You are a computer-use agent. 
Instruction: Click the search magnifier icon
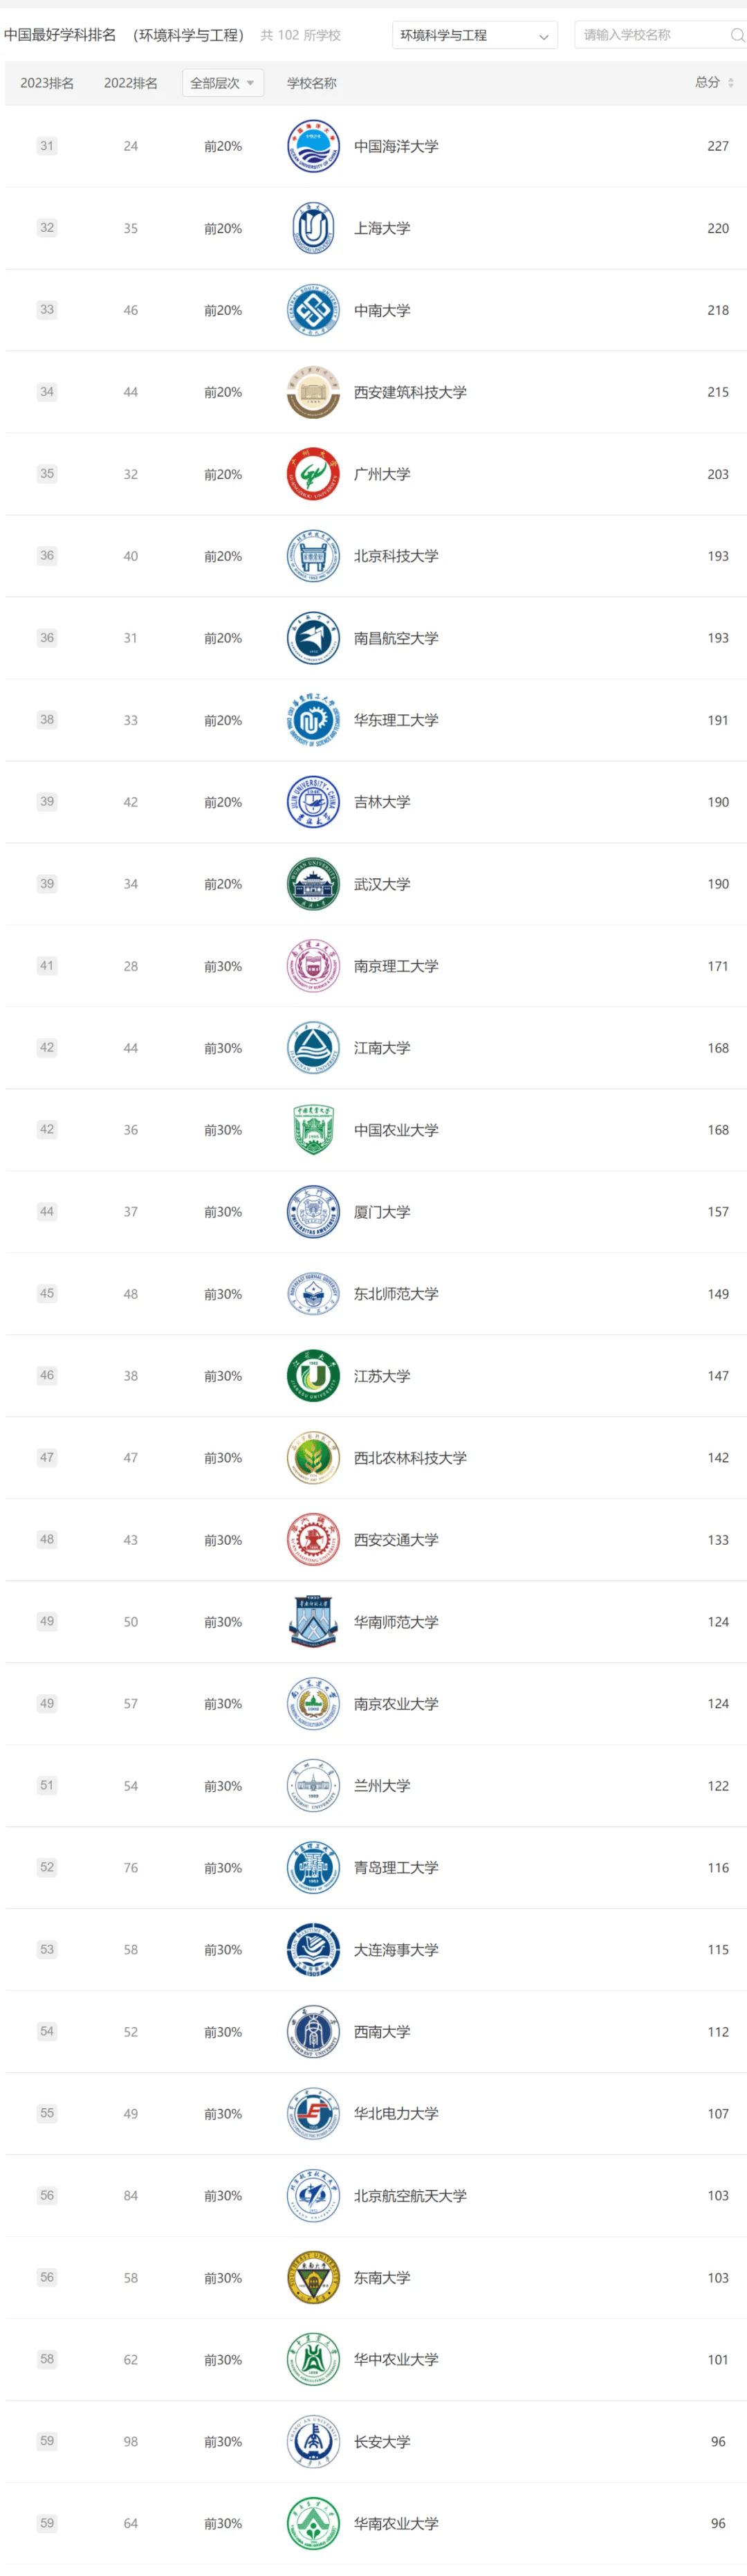[737, 35]
